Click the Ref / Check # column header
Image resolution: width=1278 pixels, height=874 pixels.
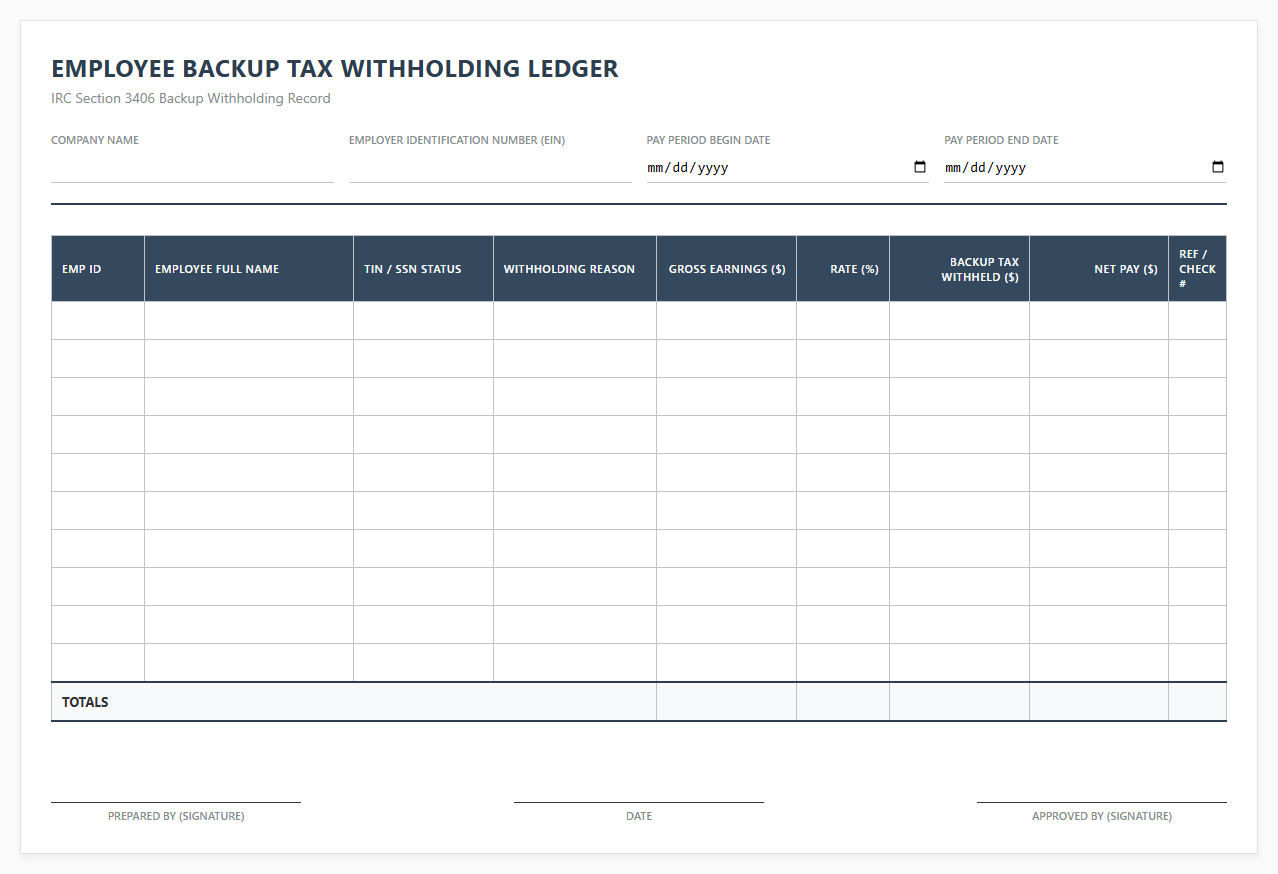[x=1198, y=269]
